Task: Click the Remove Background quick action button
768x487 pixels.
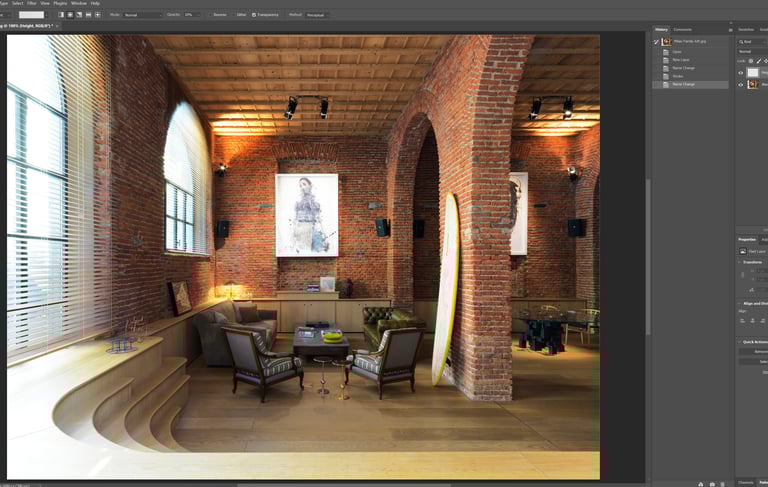Action: [x=754, y=352]
